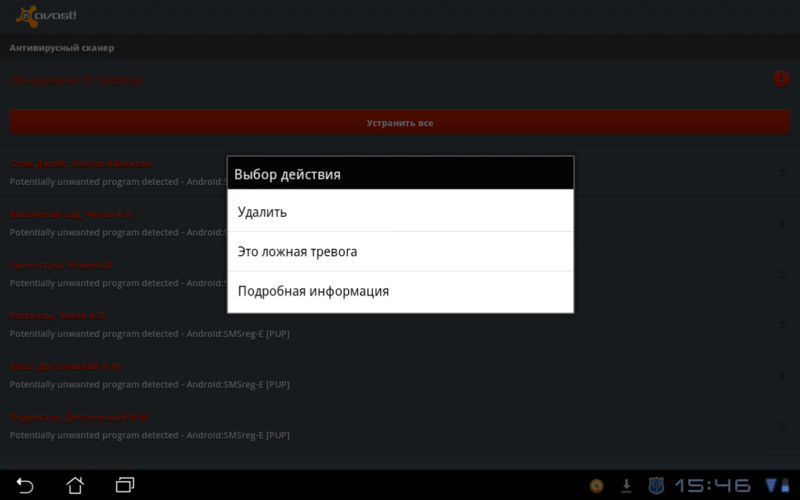Expand chevron for Вишневый сад row

point(783,224)
